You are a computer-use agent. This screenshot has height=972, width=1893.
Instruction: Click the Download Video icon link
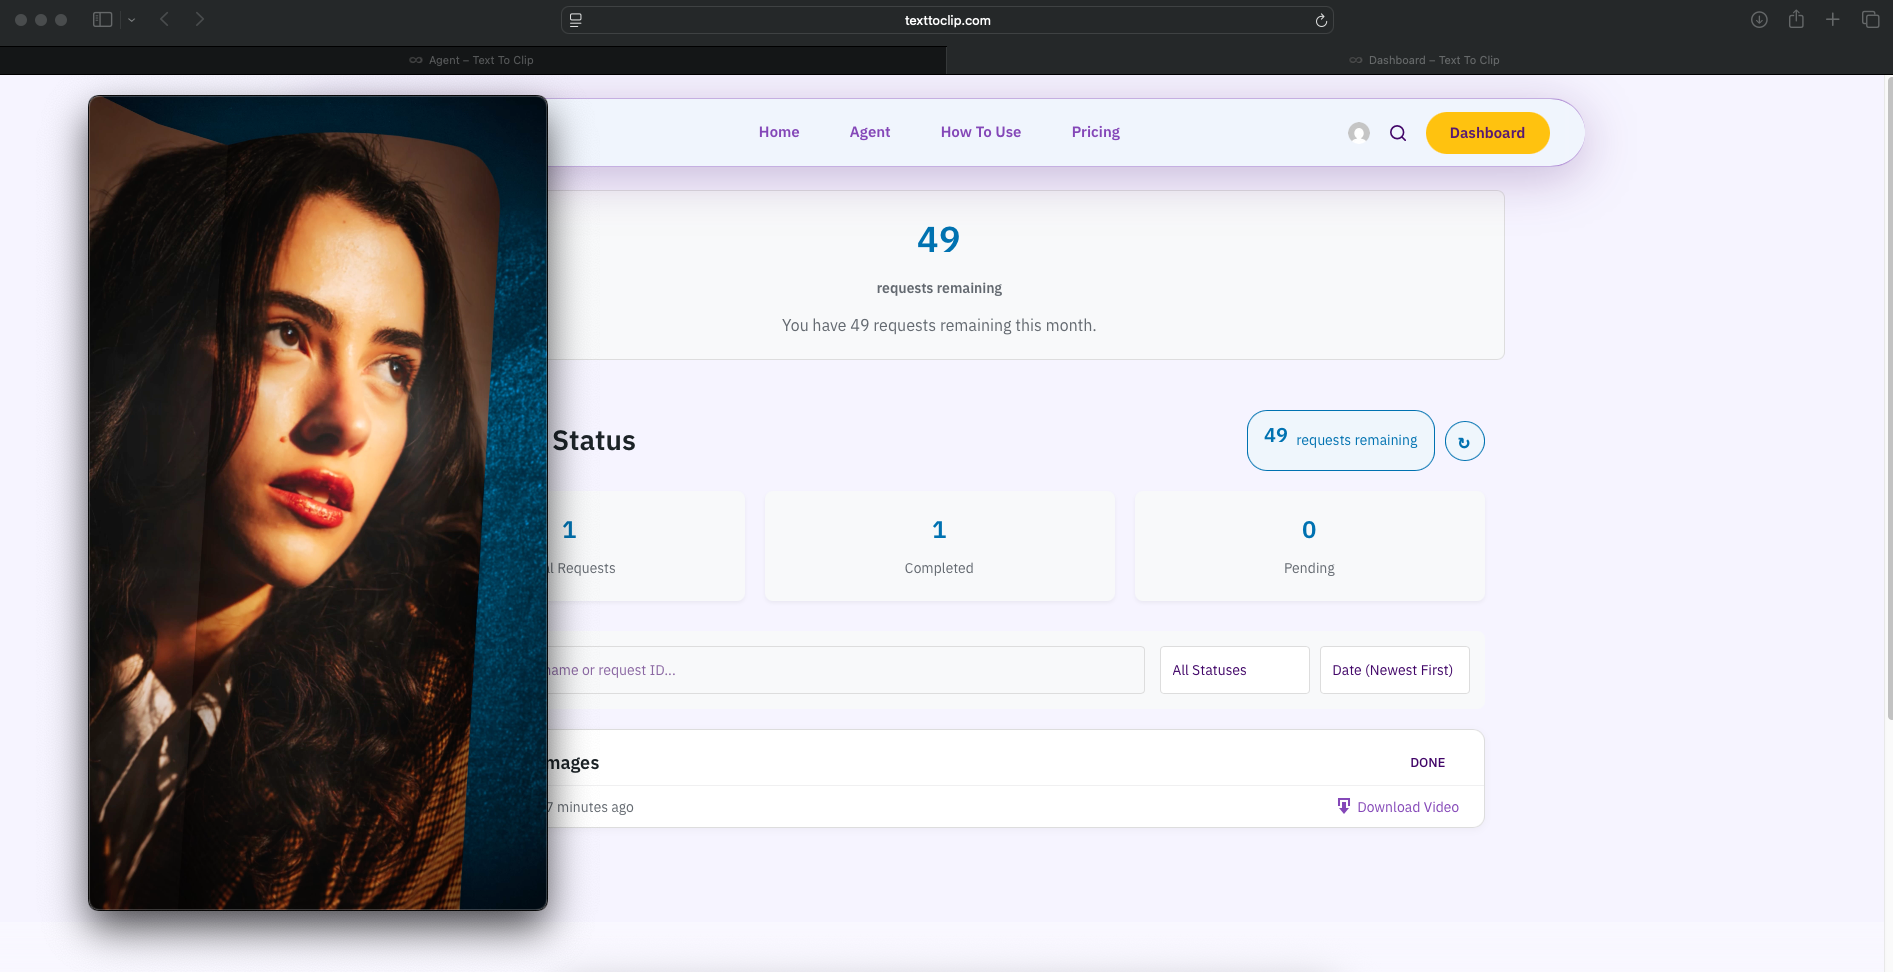point(1398,807)
